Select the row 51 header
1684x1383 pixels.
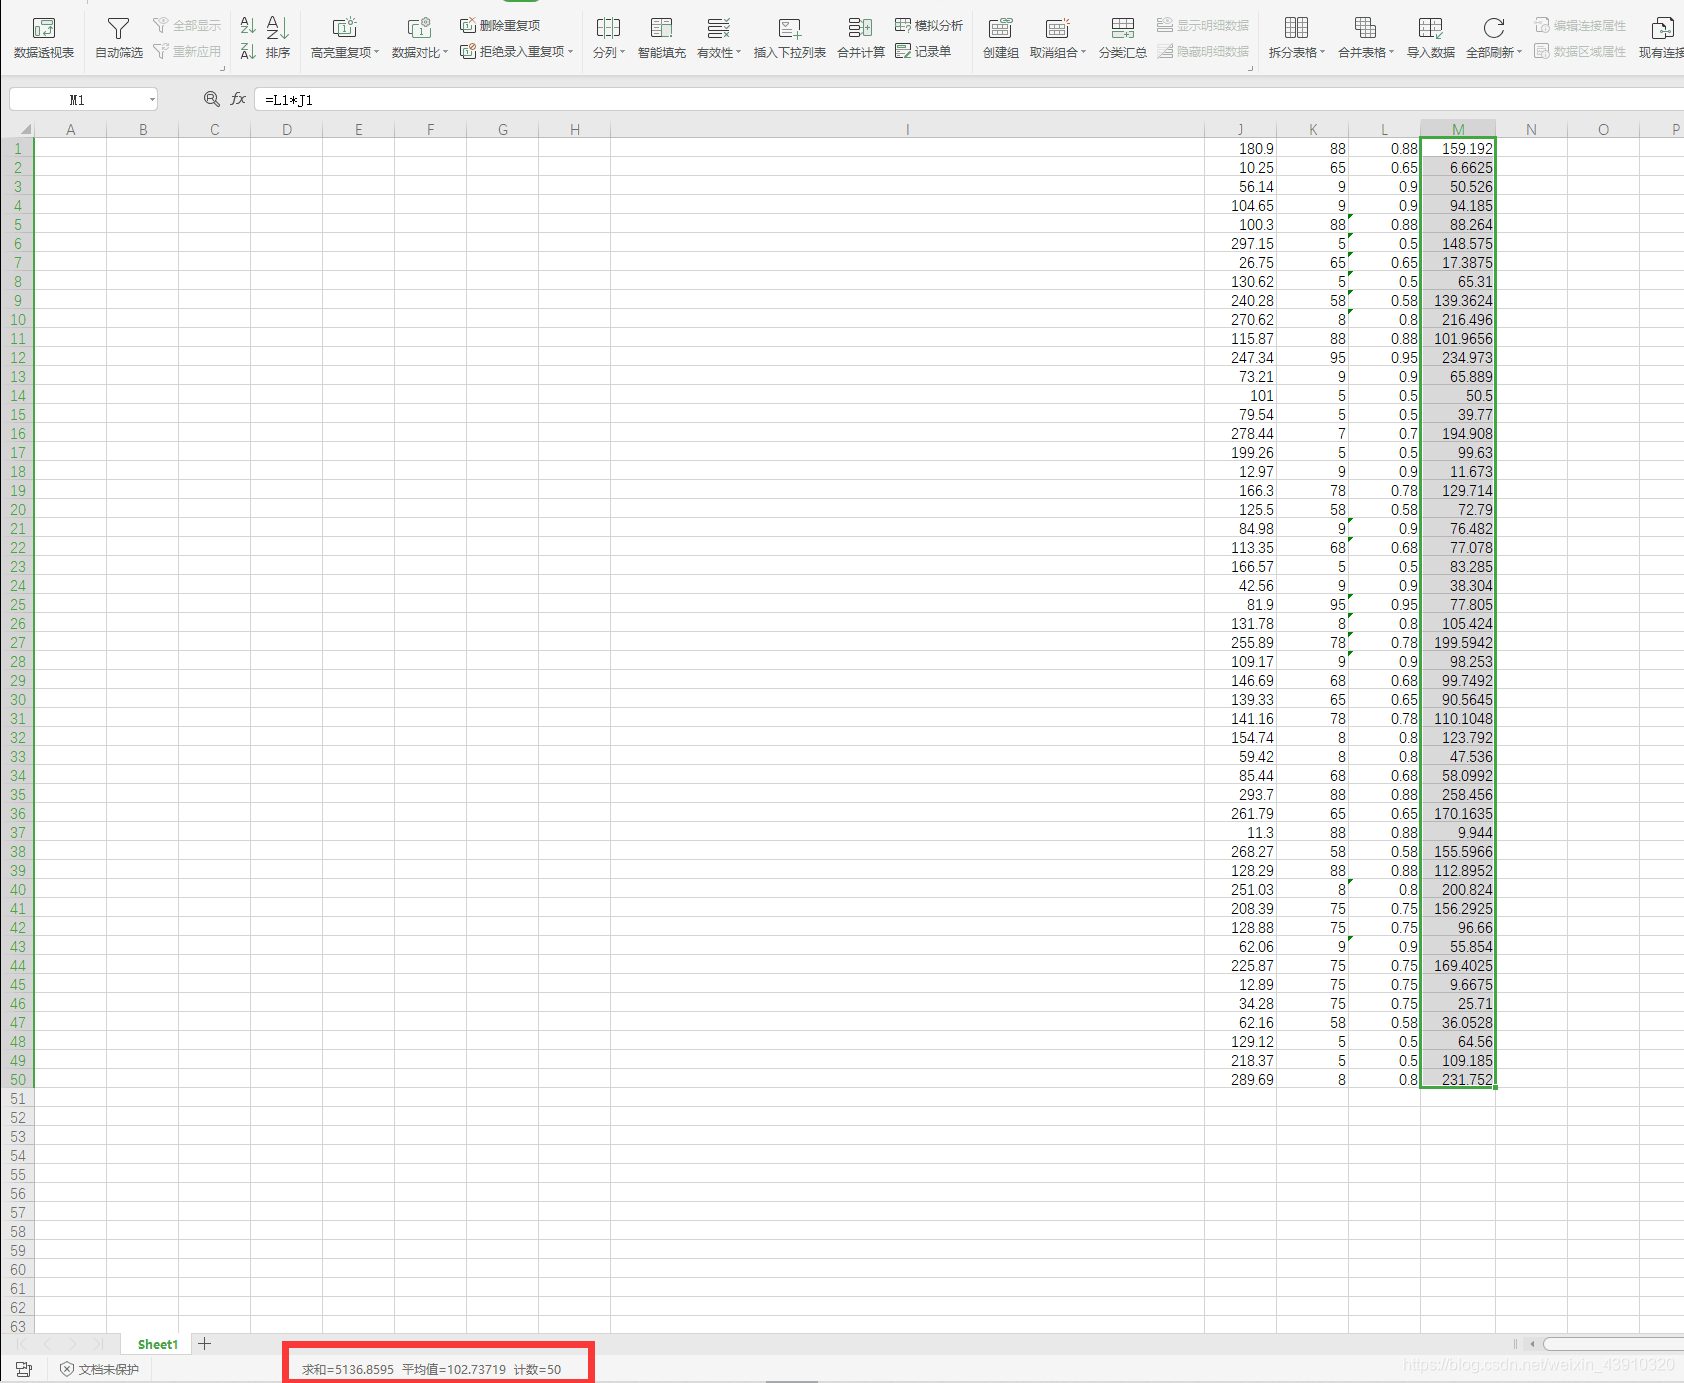pyautogui.click(x=18, y=1099)
